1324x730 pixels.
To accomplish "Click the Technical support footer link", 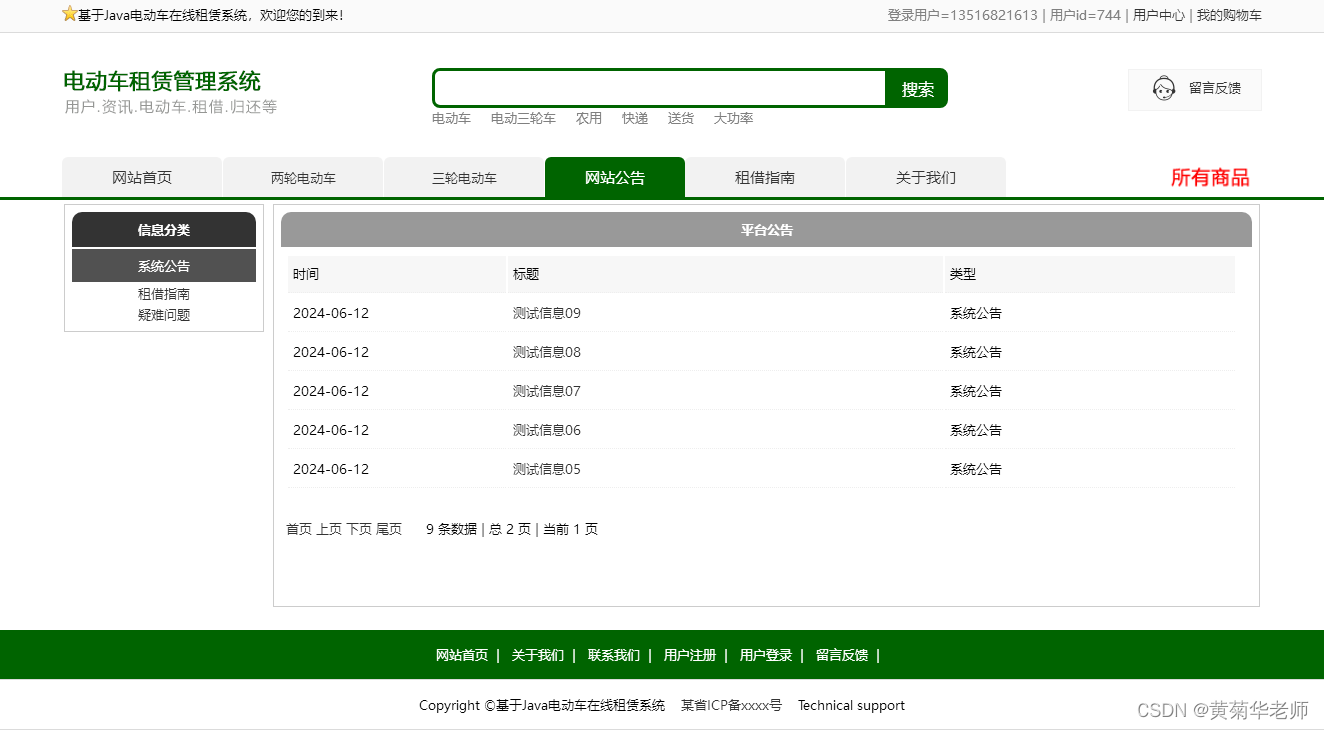I will coord(851,705).
